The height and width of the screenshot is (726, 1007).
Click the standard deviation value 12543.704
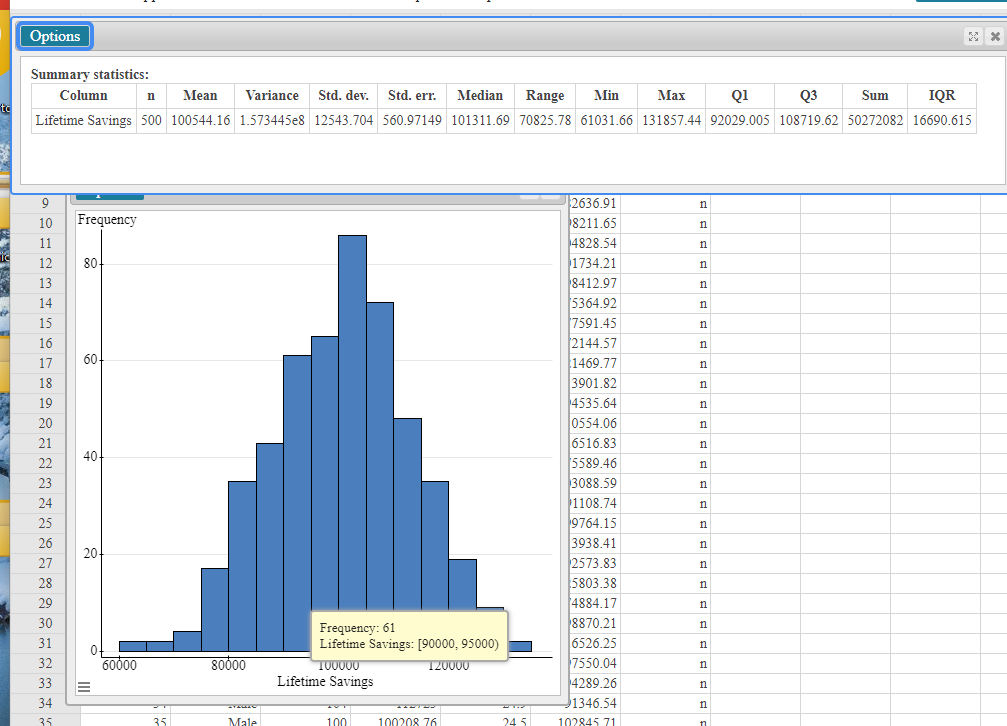click(344, 120)
